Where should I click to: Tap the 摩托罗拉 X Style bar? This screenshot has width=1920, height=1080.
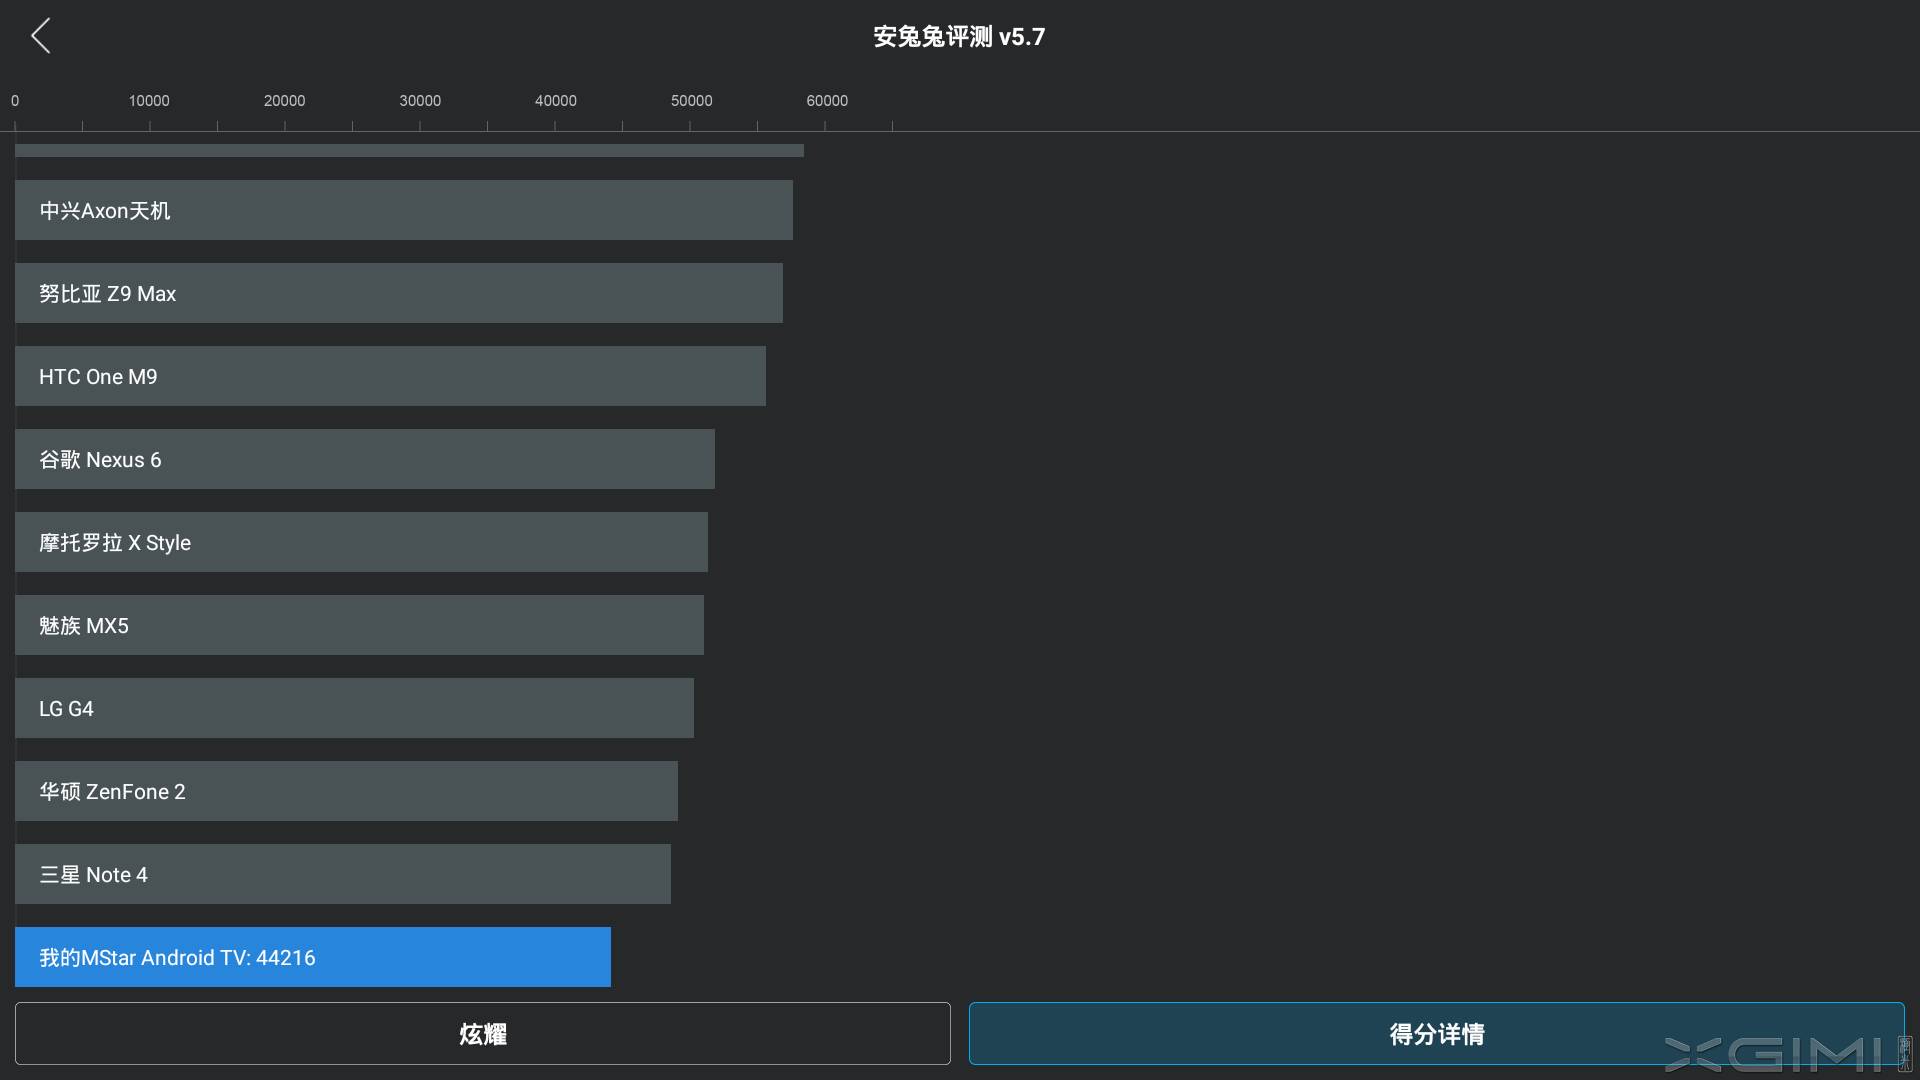[x=360, y=542]
